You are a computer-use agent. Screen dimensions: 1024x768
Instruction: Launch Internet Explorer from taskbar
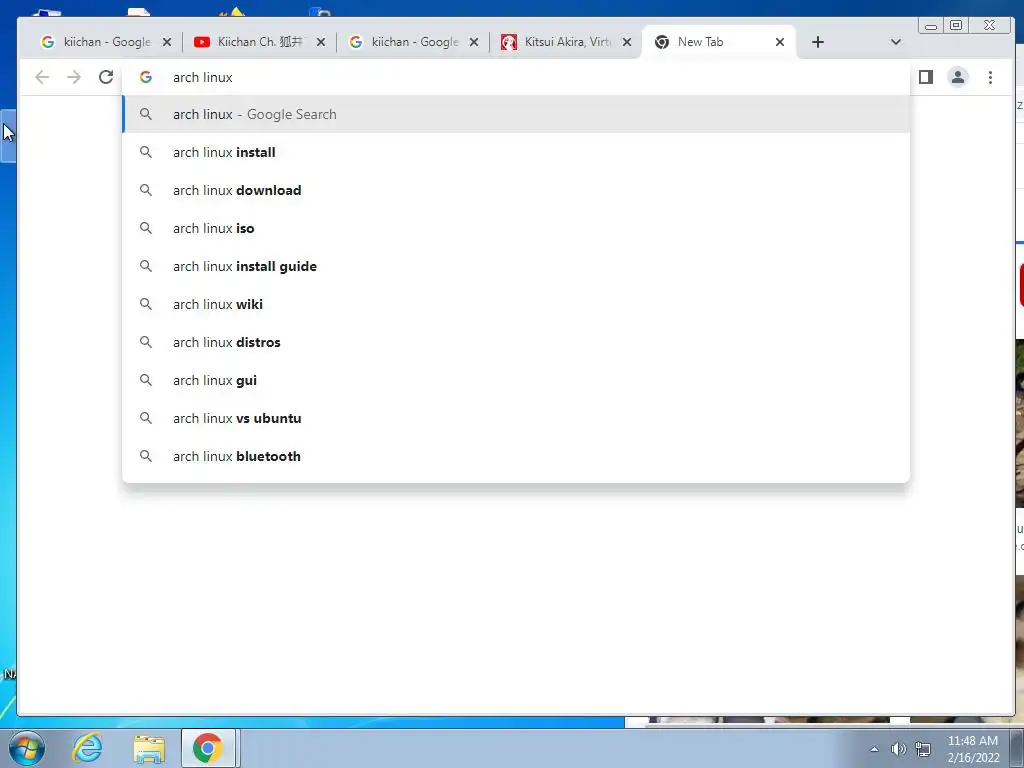click(88, 748)
